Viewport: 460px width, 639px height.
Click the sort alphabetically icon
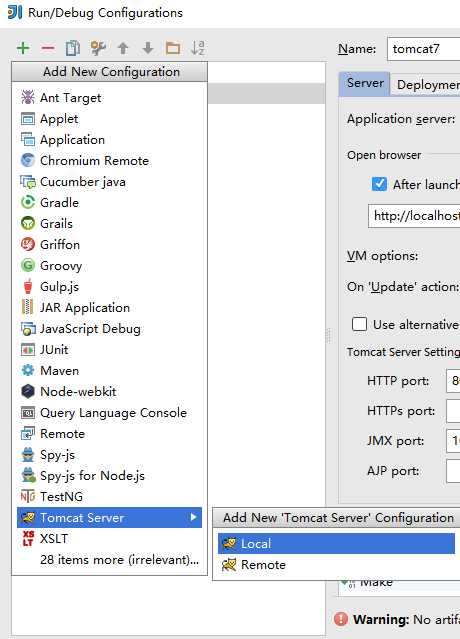pyautogui.click(x=198, y=48)
